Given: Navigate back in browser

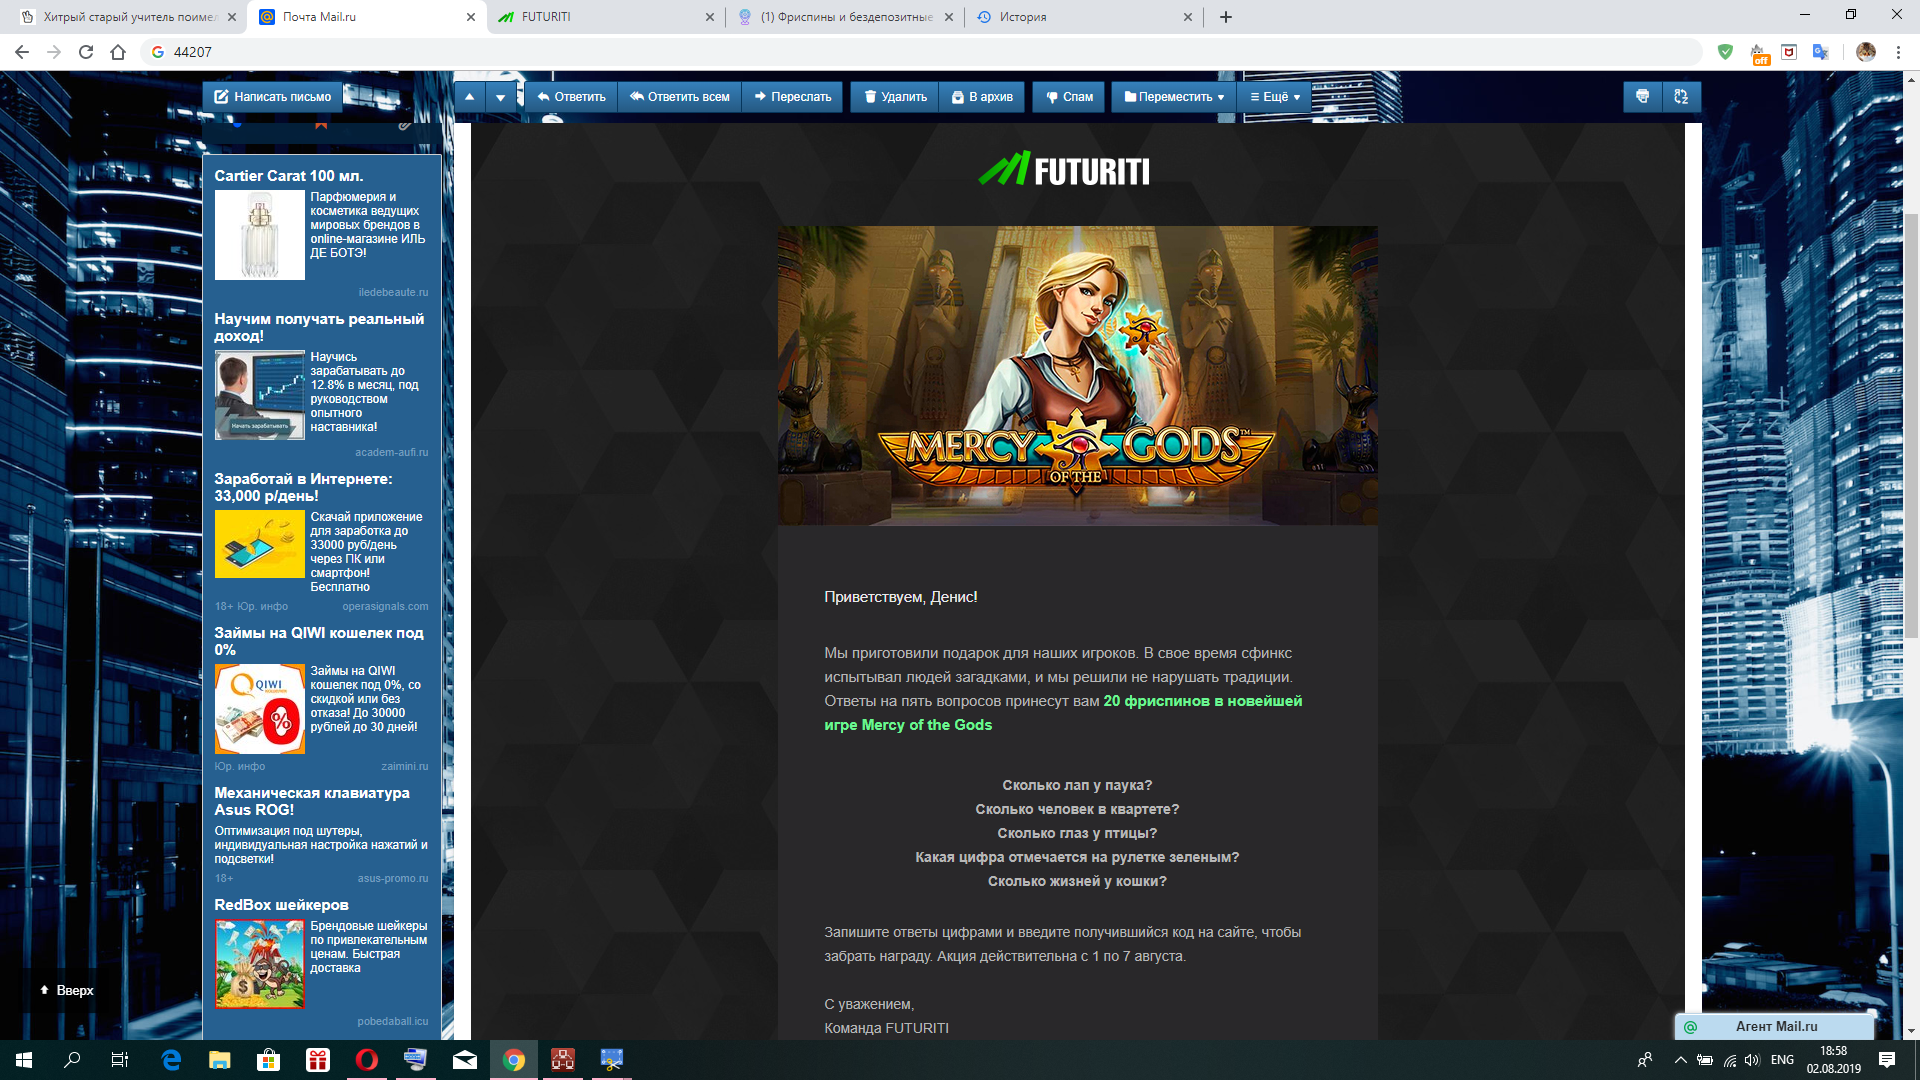Looking at the screenshot, I should pyautogui.click(x=22, y=52).
